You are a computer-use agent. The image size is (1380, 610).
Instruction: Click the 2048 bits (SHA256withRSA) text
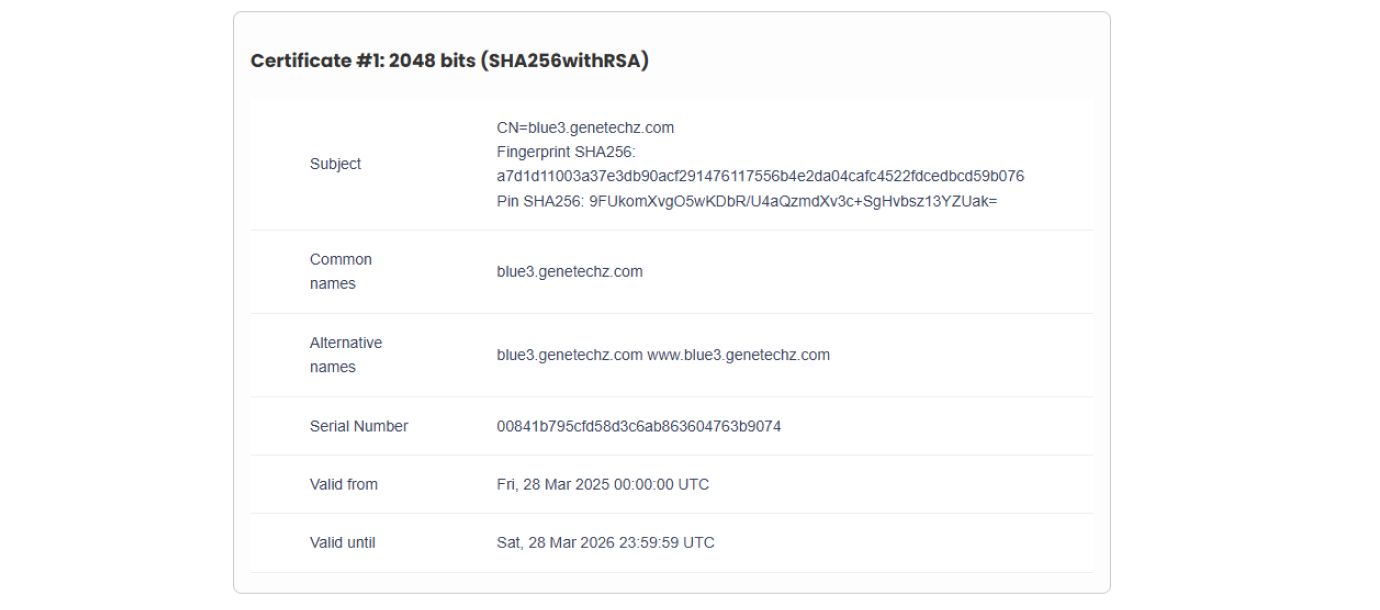[x=519, y=61]
